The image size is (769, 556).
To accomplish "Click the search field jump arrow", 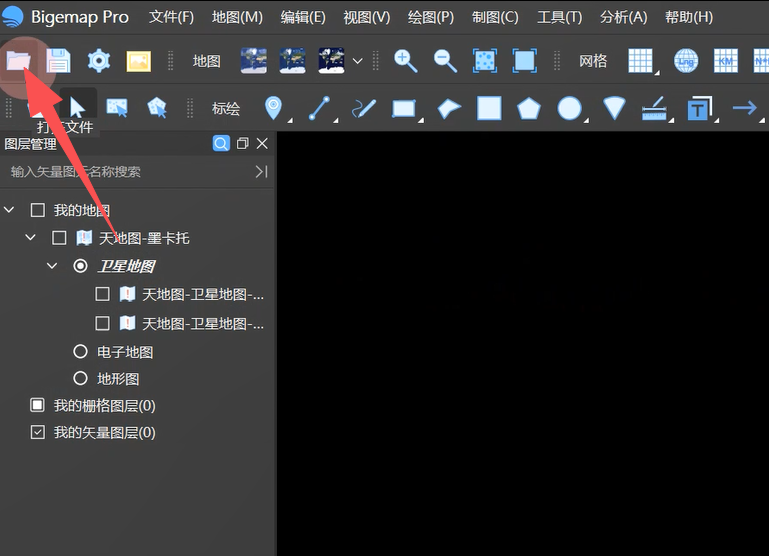I will (261, 172).
